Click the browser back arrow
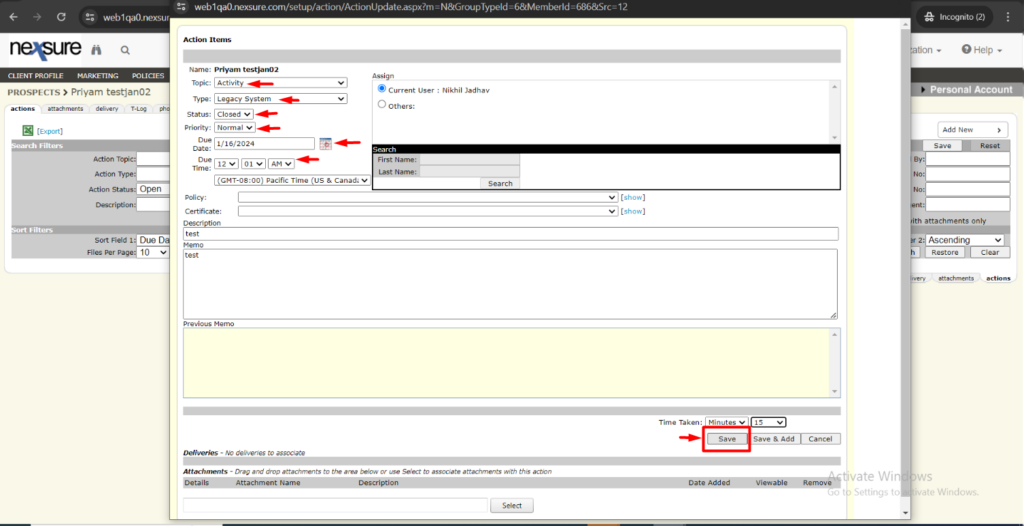Image resolution: width=1024 pixels, height=526 pixels. [13, 17]
